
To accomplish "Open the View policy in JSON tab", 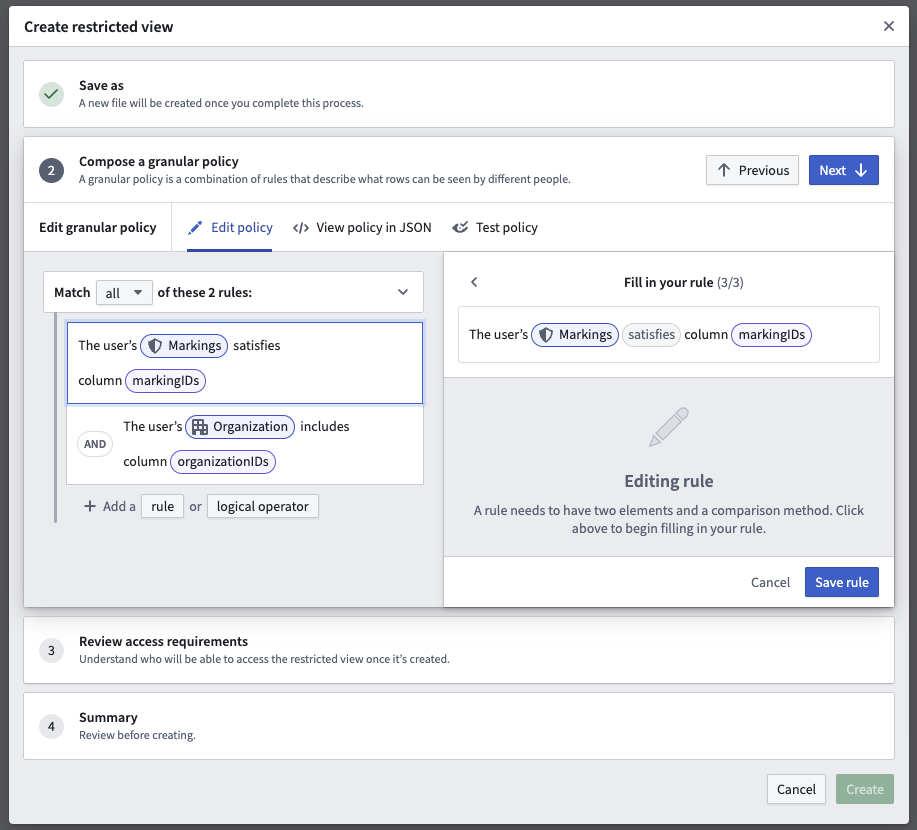I will [362, 228].
